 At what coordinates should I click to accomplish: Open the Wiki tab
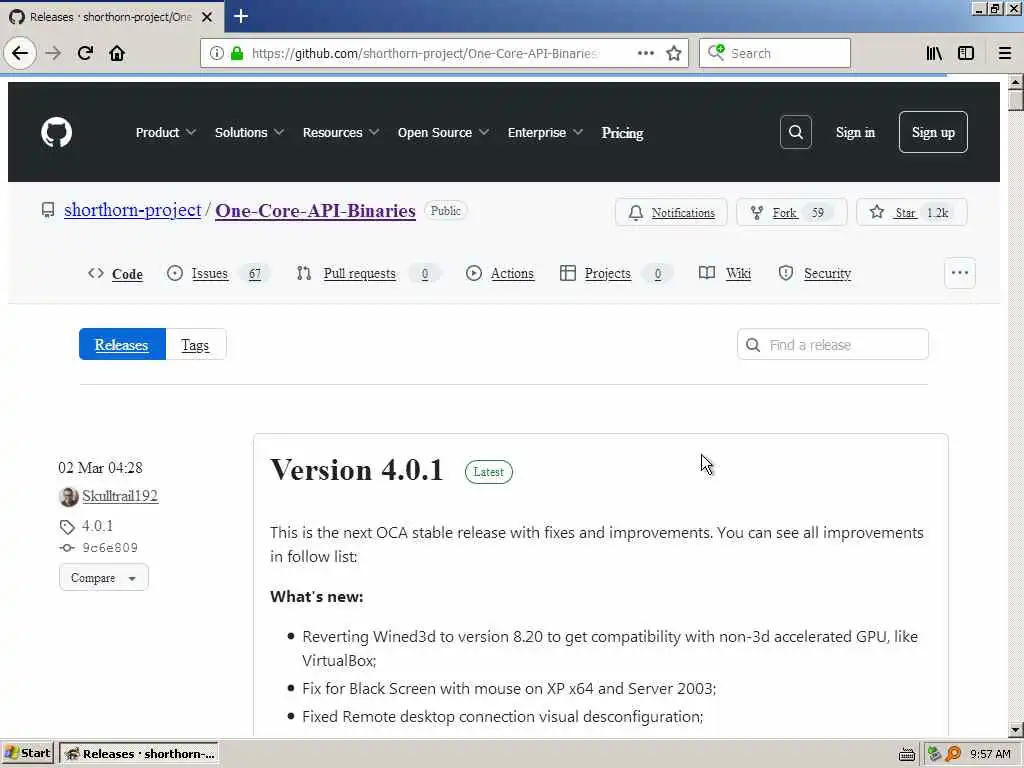[x=725, y=273]
